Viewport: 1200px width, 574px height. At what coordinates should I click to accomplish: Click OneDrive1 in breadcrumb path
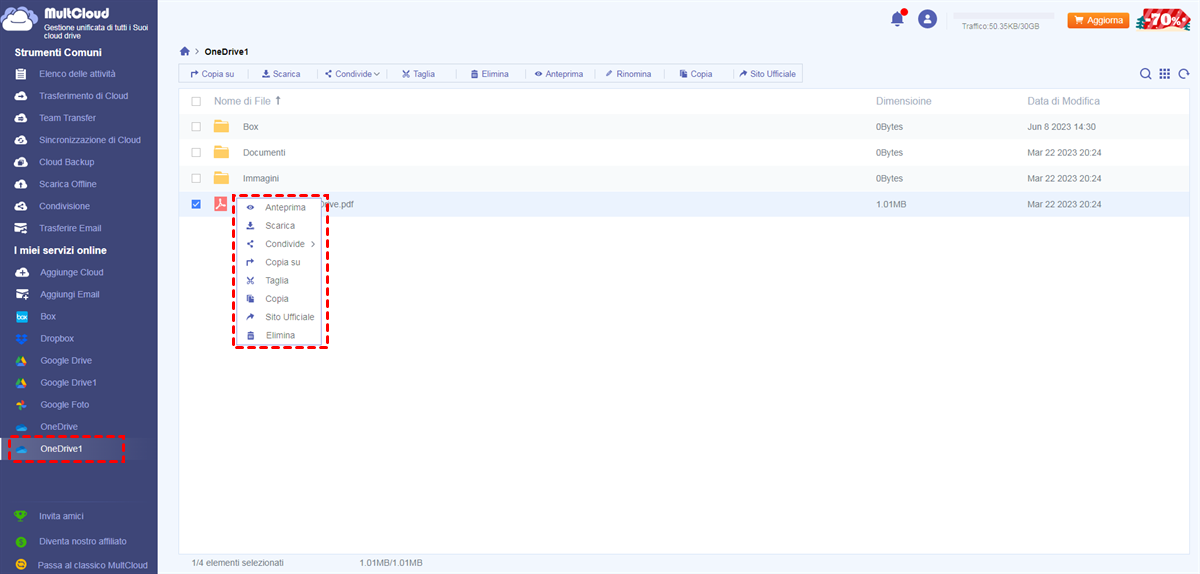227,51
